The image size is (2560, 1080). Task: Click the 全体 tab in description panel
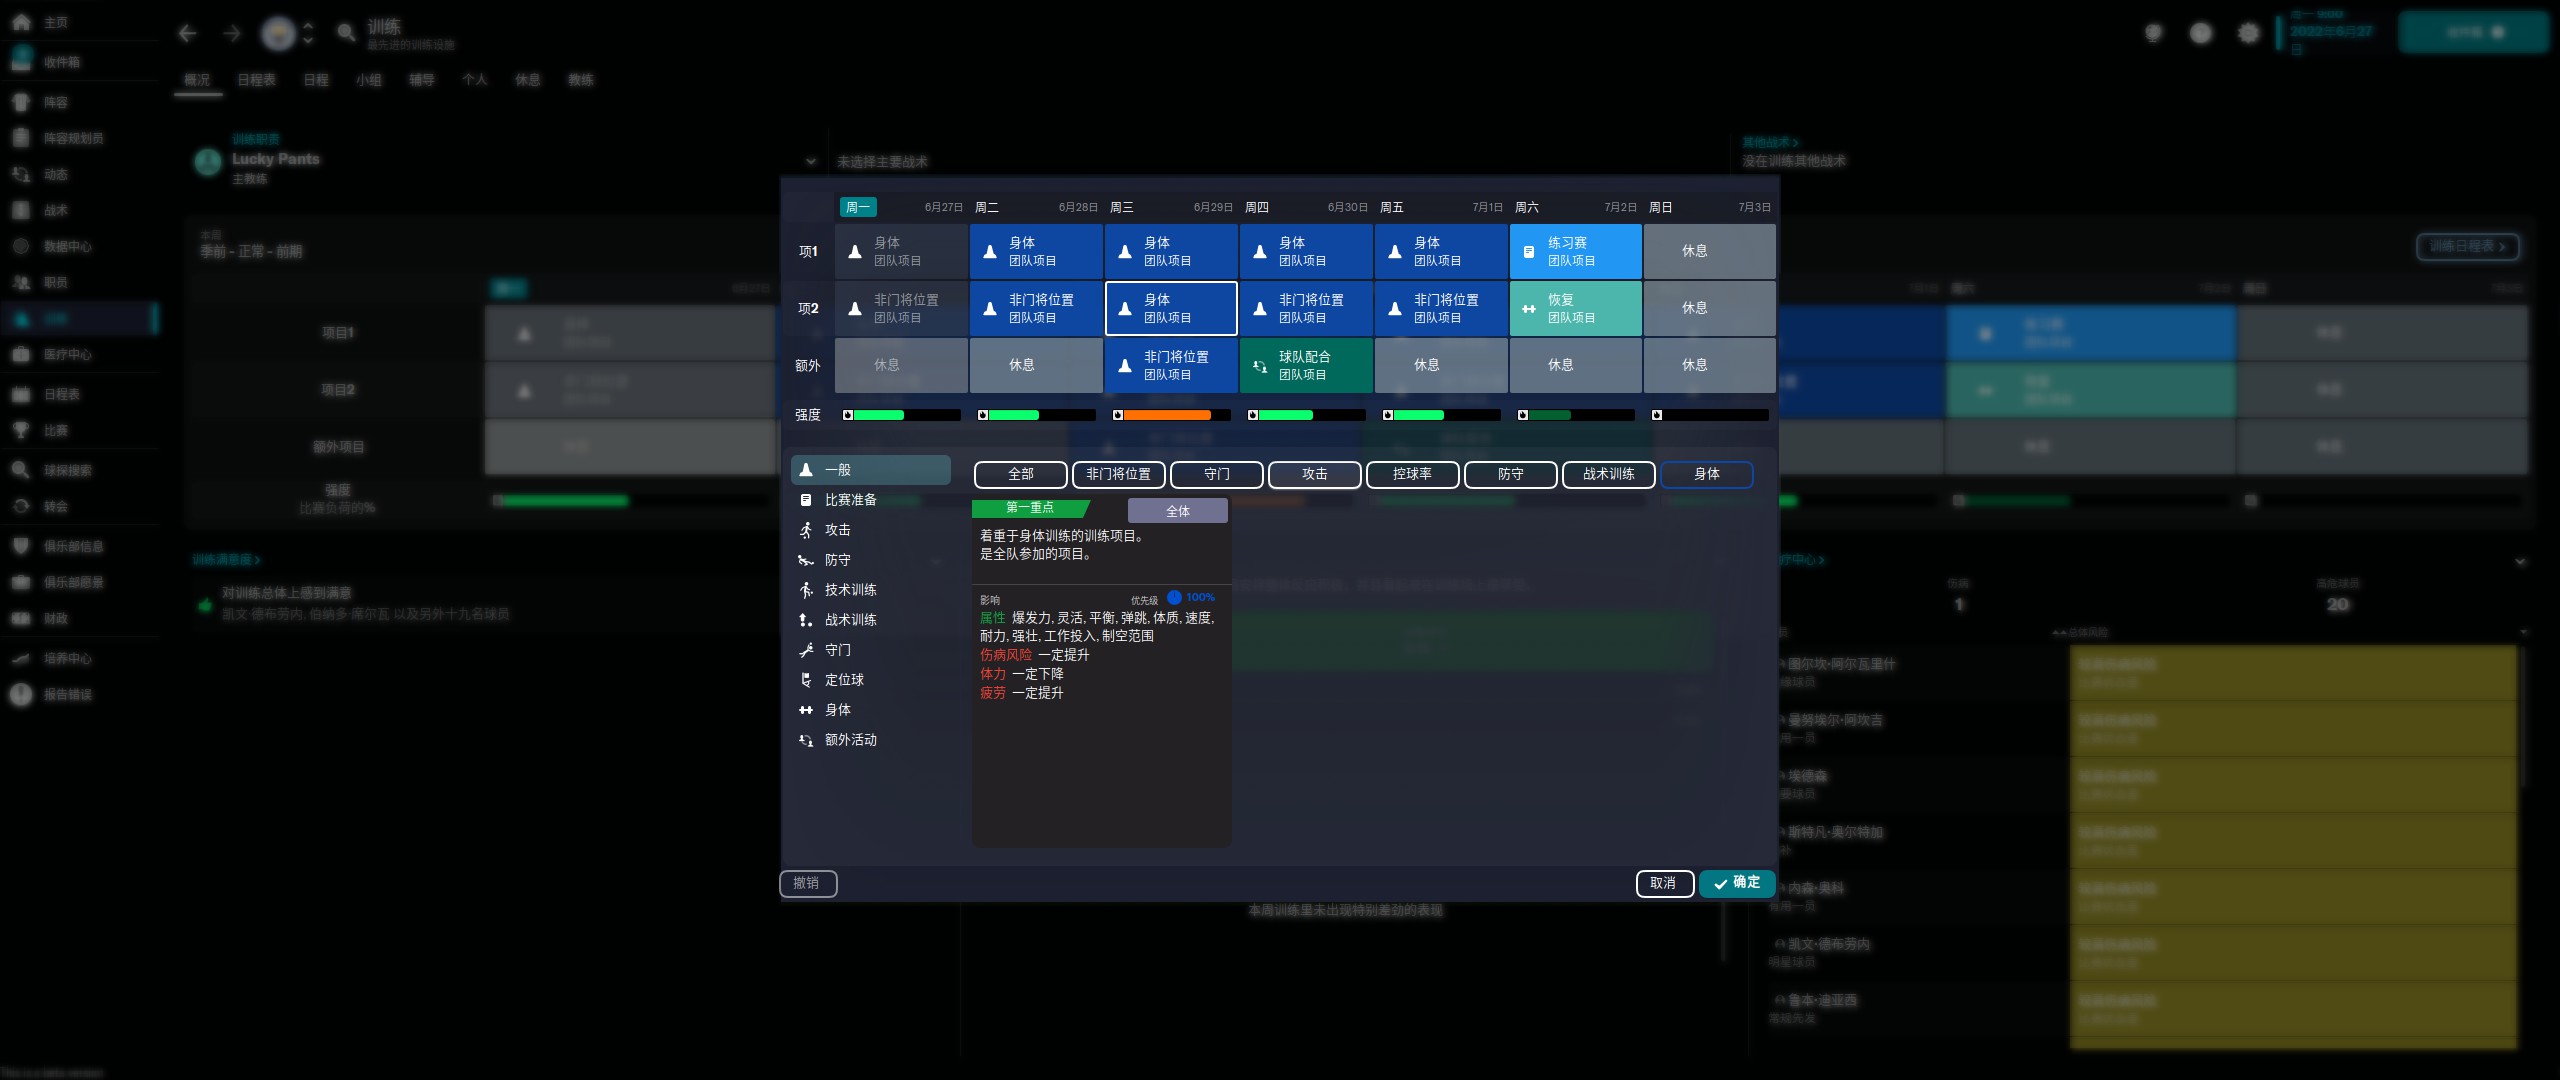1177,511
